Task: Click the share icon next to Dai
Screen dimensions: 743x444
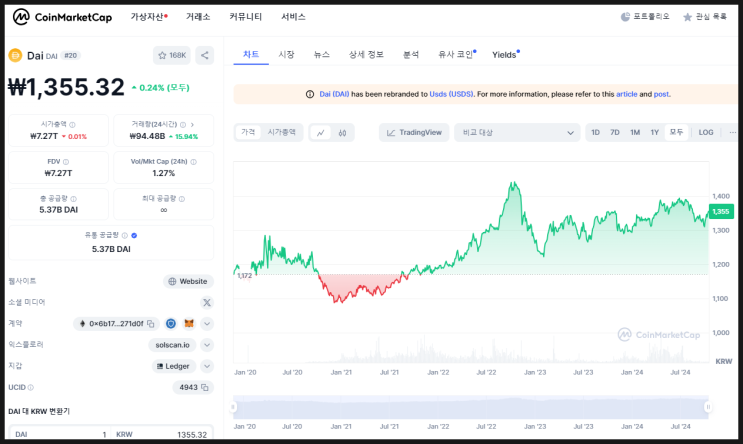Action: (x=205, y=55)
